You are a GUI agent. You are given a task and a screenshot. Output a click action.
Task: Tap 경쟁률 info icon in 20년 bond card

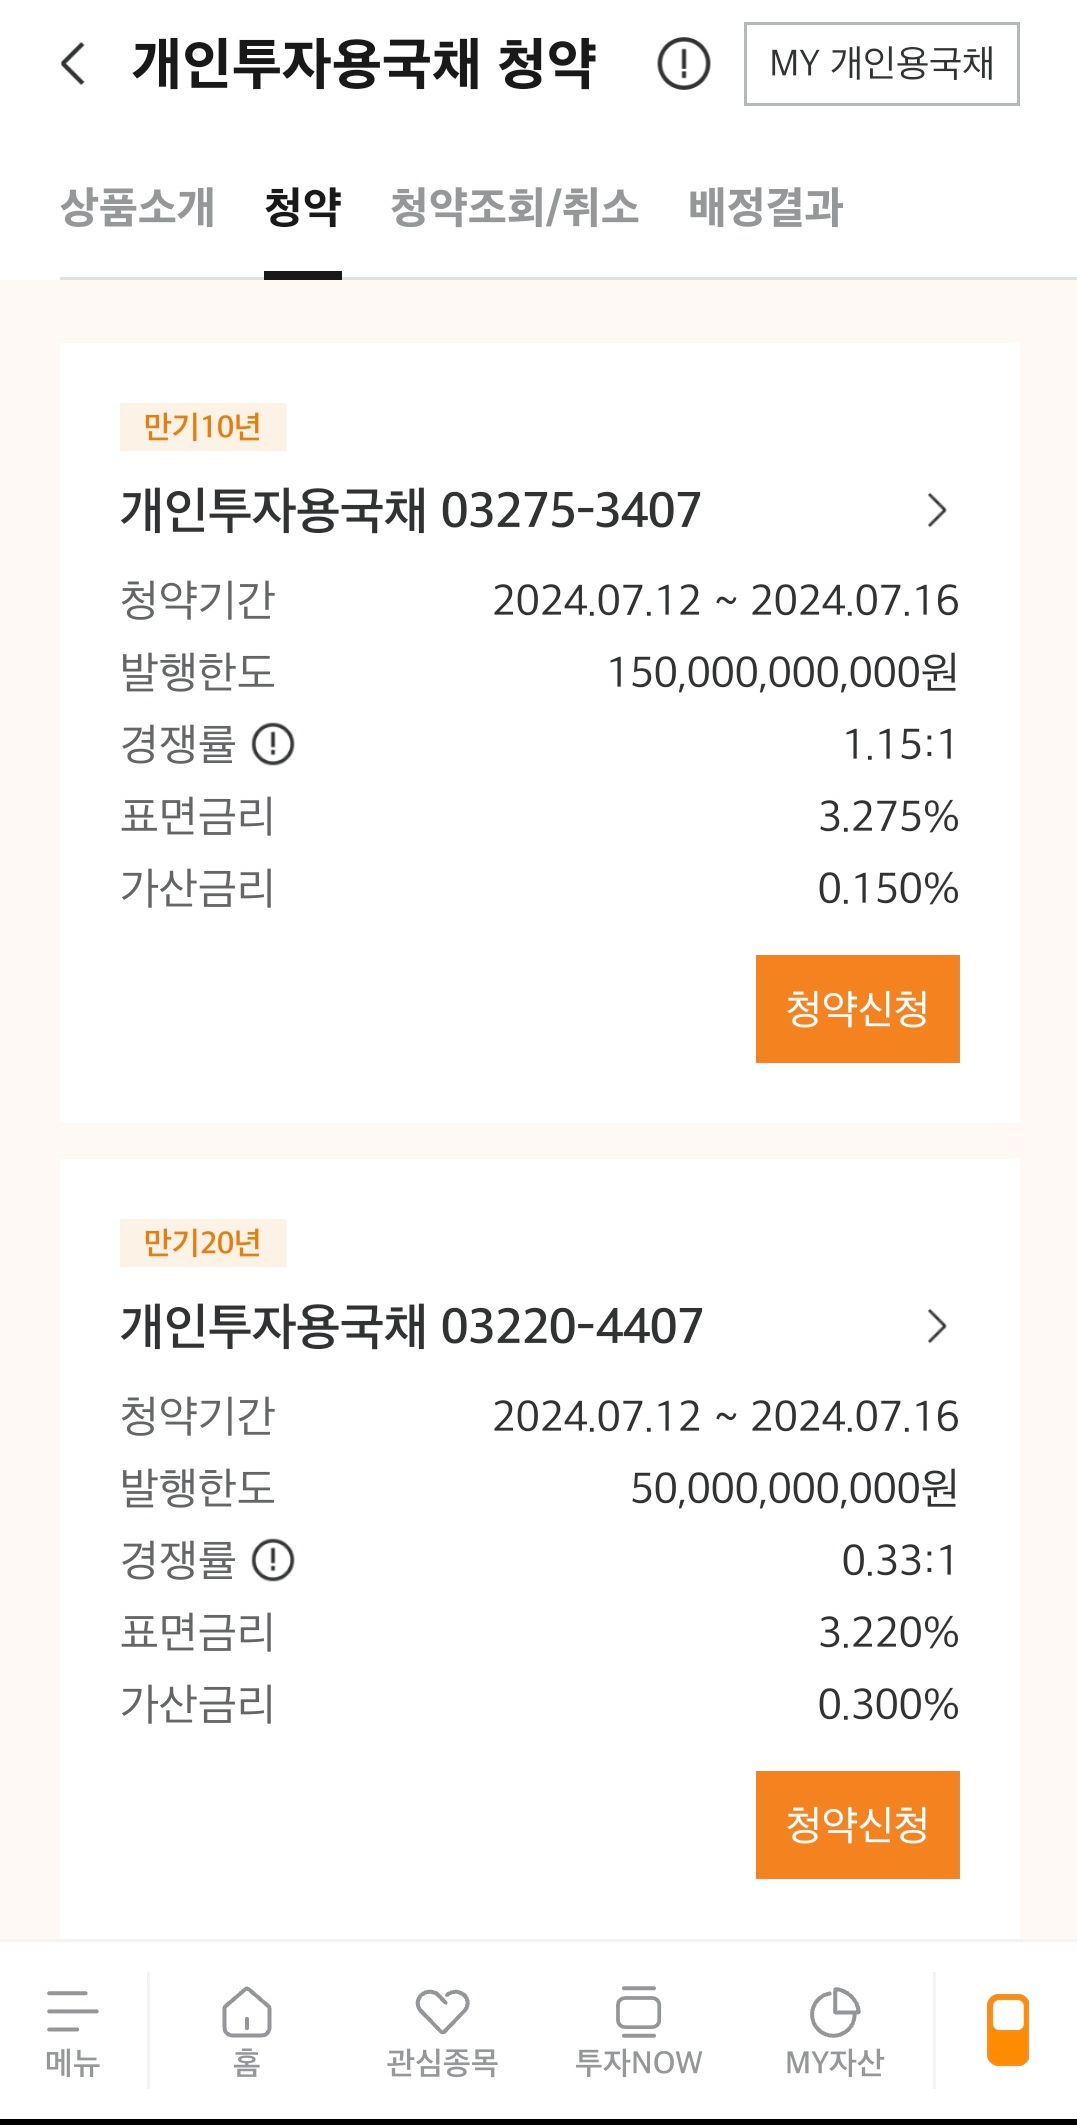273,1560
